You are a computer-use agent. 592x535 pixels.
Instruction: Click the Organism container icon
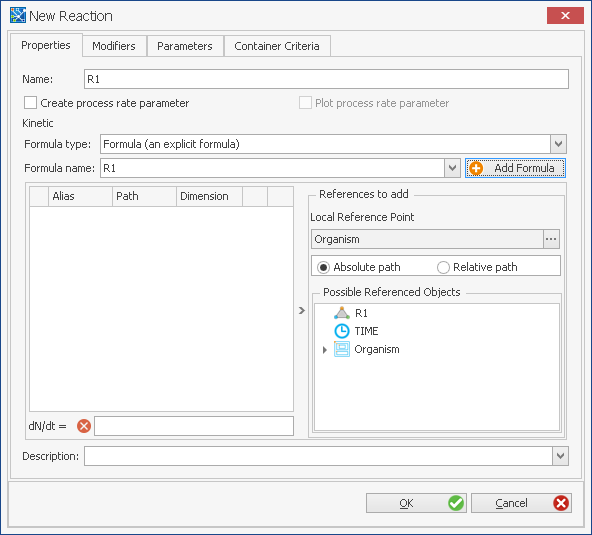tap(342, 349)
